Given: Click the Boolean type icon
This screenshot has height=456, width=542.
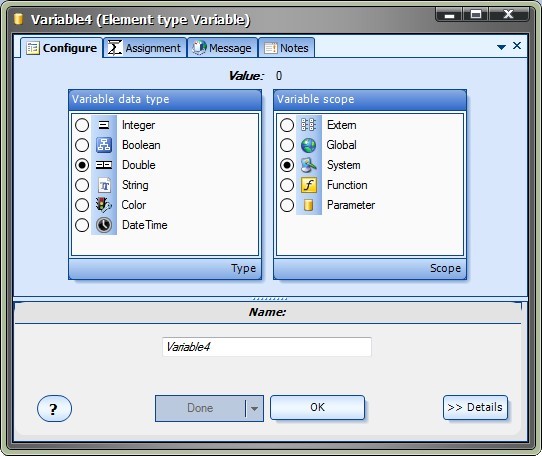Looking at the screenshot, I should 104,145.
